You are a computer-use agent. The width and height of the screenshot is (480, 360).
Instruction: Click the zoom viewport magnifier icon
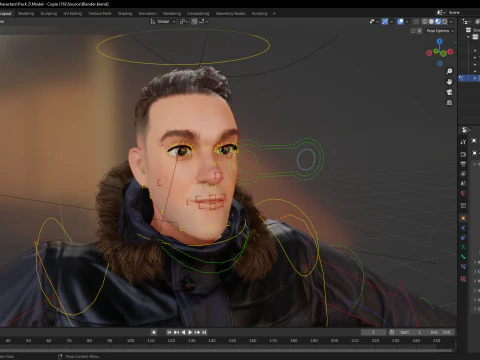coord(449,71)
